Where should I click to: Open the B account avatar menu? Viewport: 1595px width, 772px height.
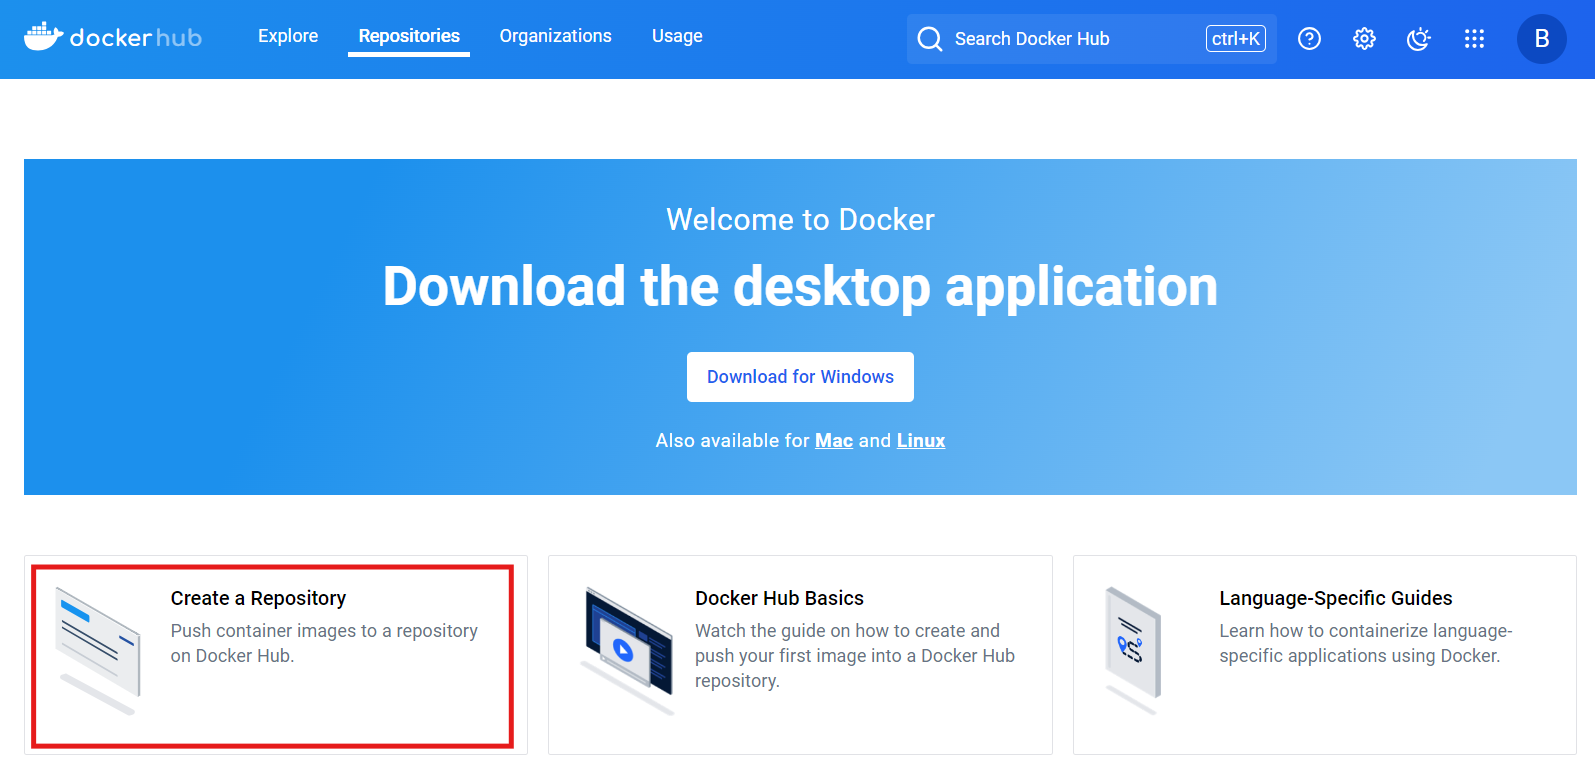point(1542,39)
